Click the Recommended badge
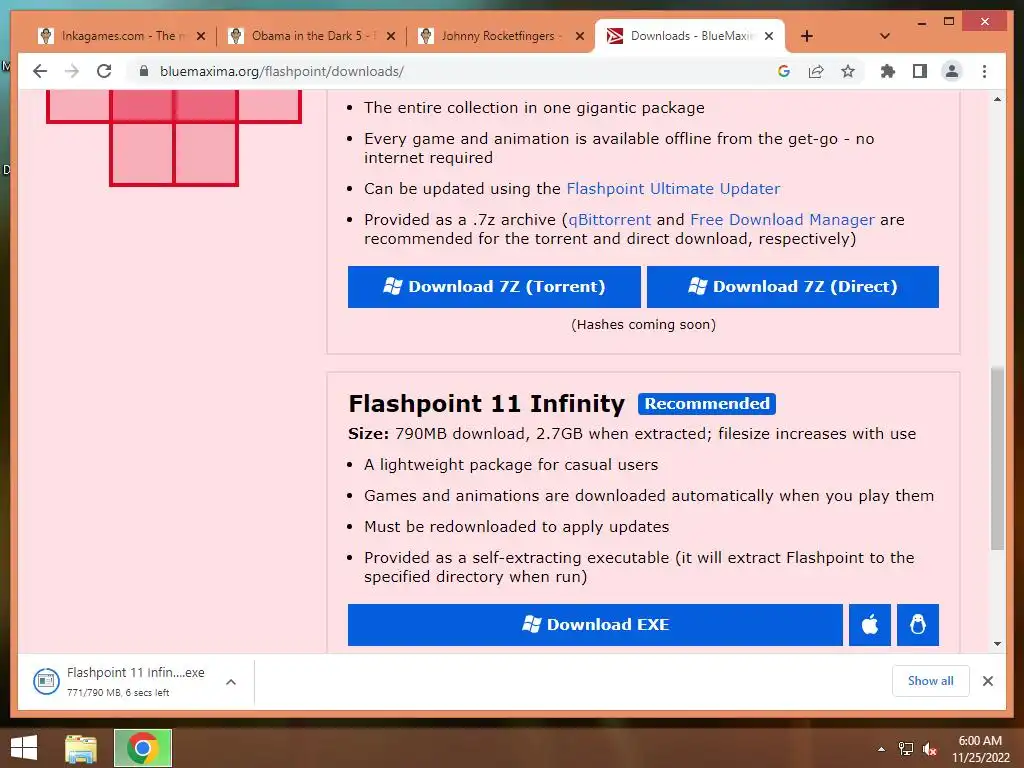Screen dimensions: 1024x768 pyautogui.click(x=707, y=404)
